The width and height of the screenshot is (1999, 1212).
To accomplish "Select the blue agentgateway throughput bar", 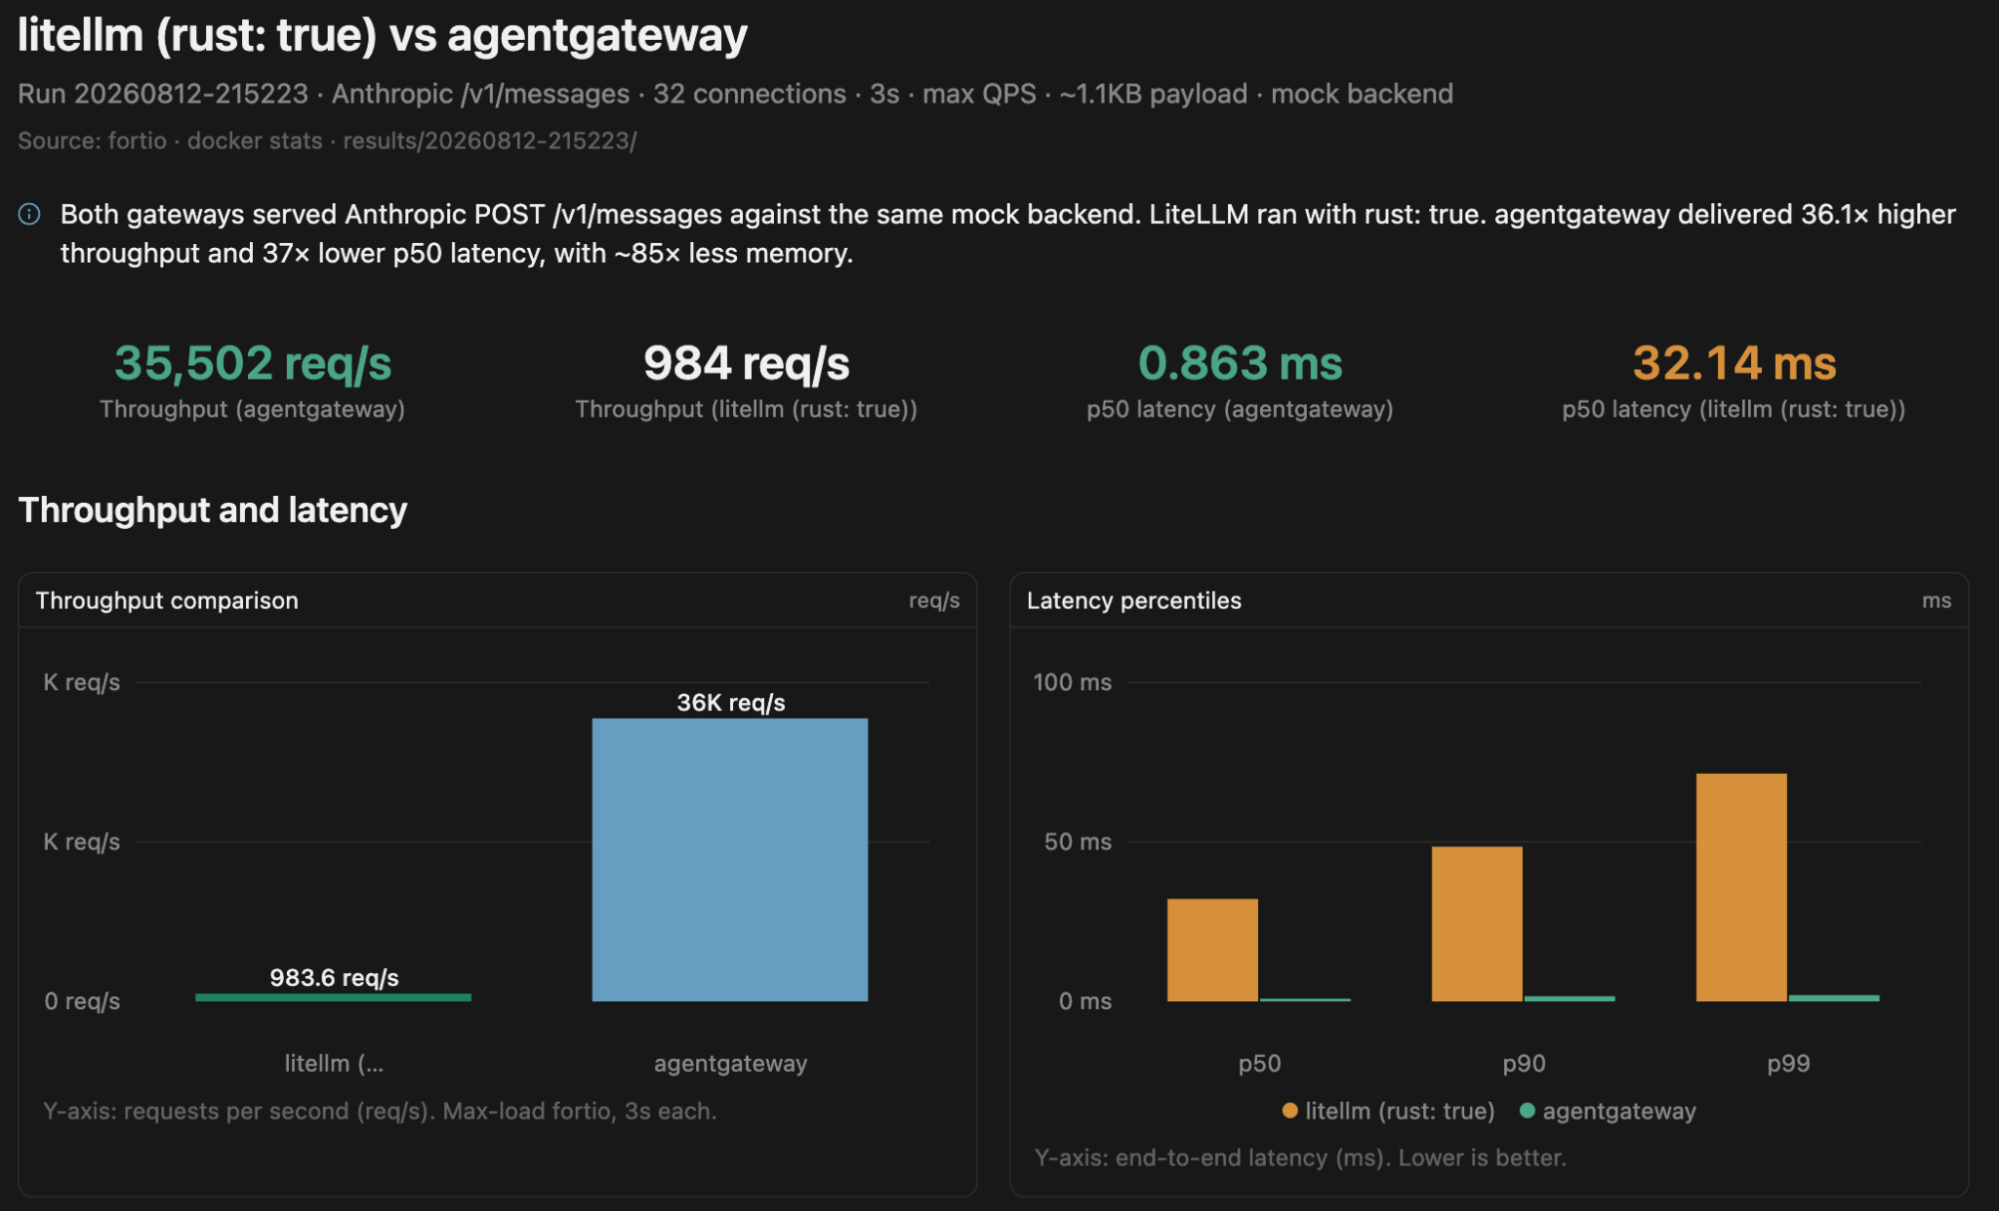I will pos(730,859).
